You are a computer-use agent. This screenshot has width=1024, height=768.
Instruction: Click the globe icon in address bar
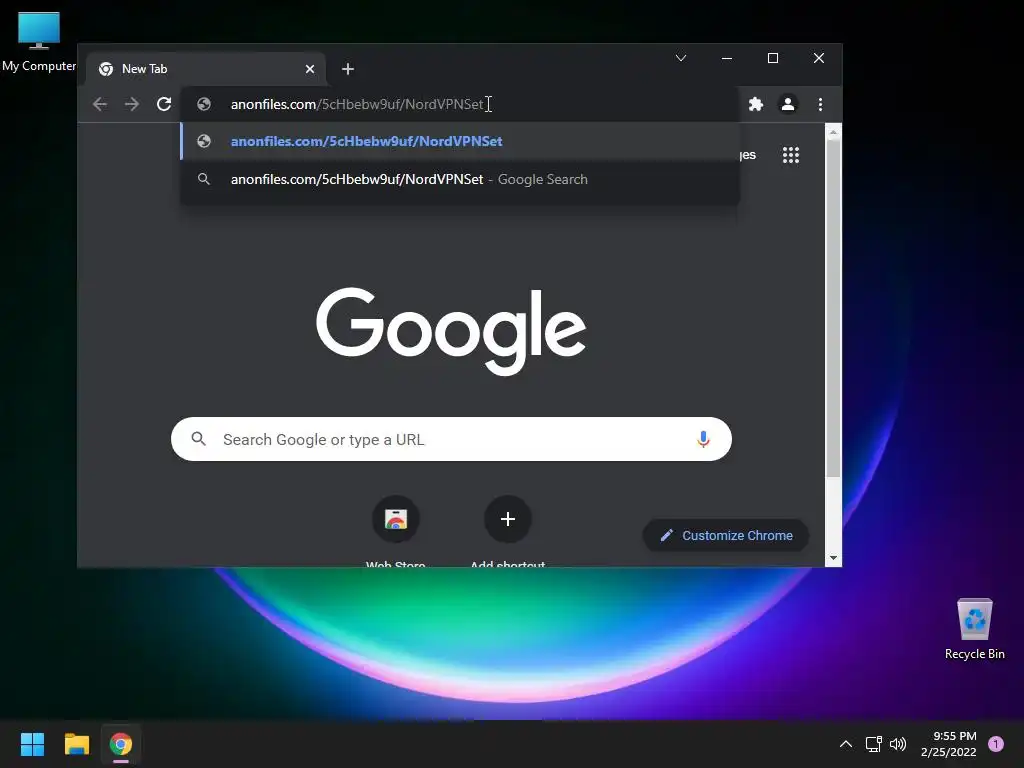(x=204, y=104)
